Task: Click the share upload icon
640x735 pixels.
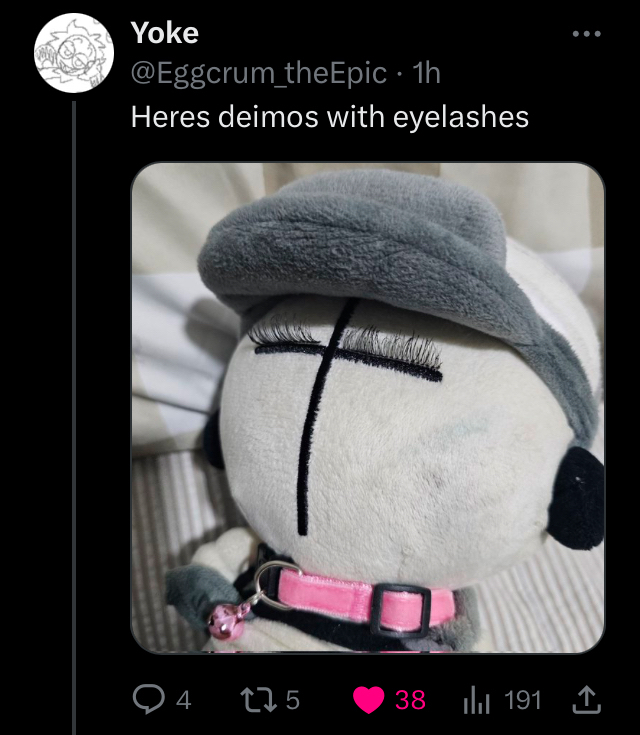Action: (588, 700)
